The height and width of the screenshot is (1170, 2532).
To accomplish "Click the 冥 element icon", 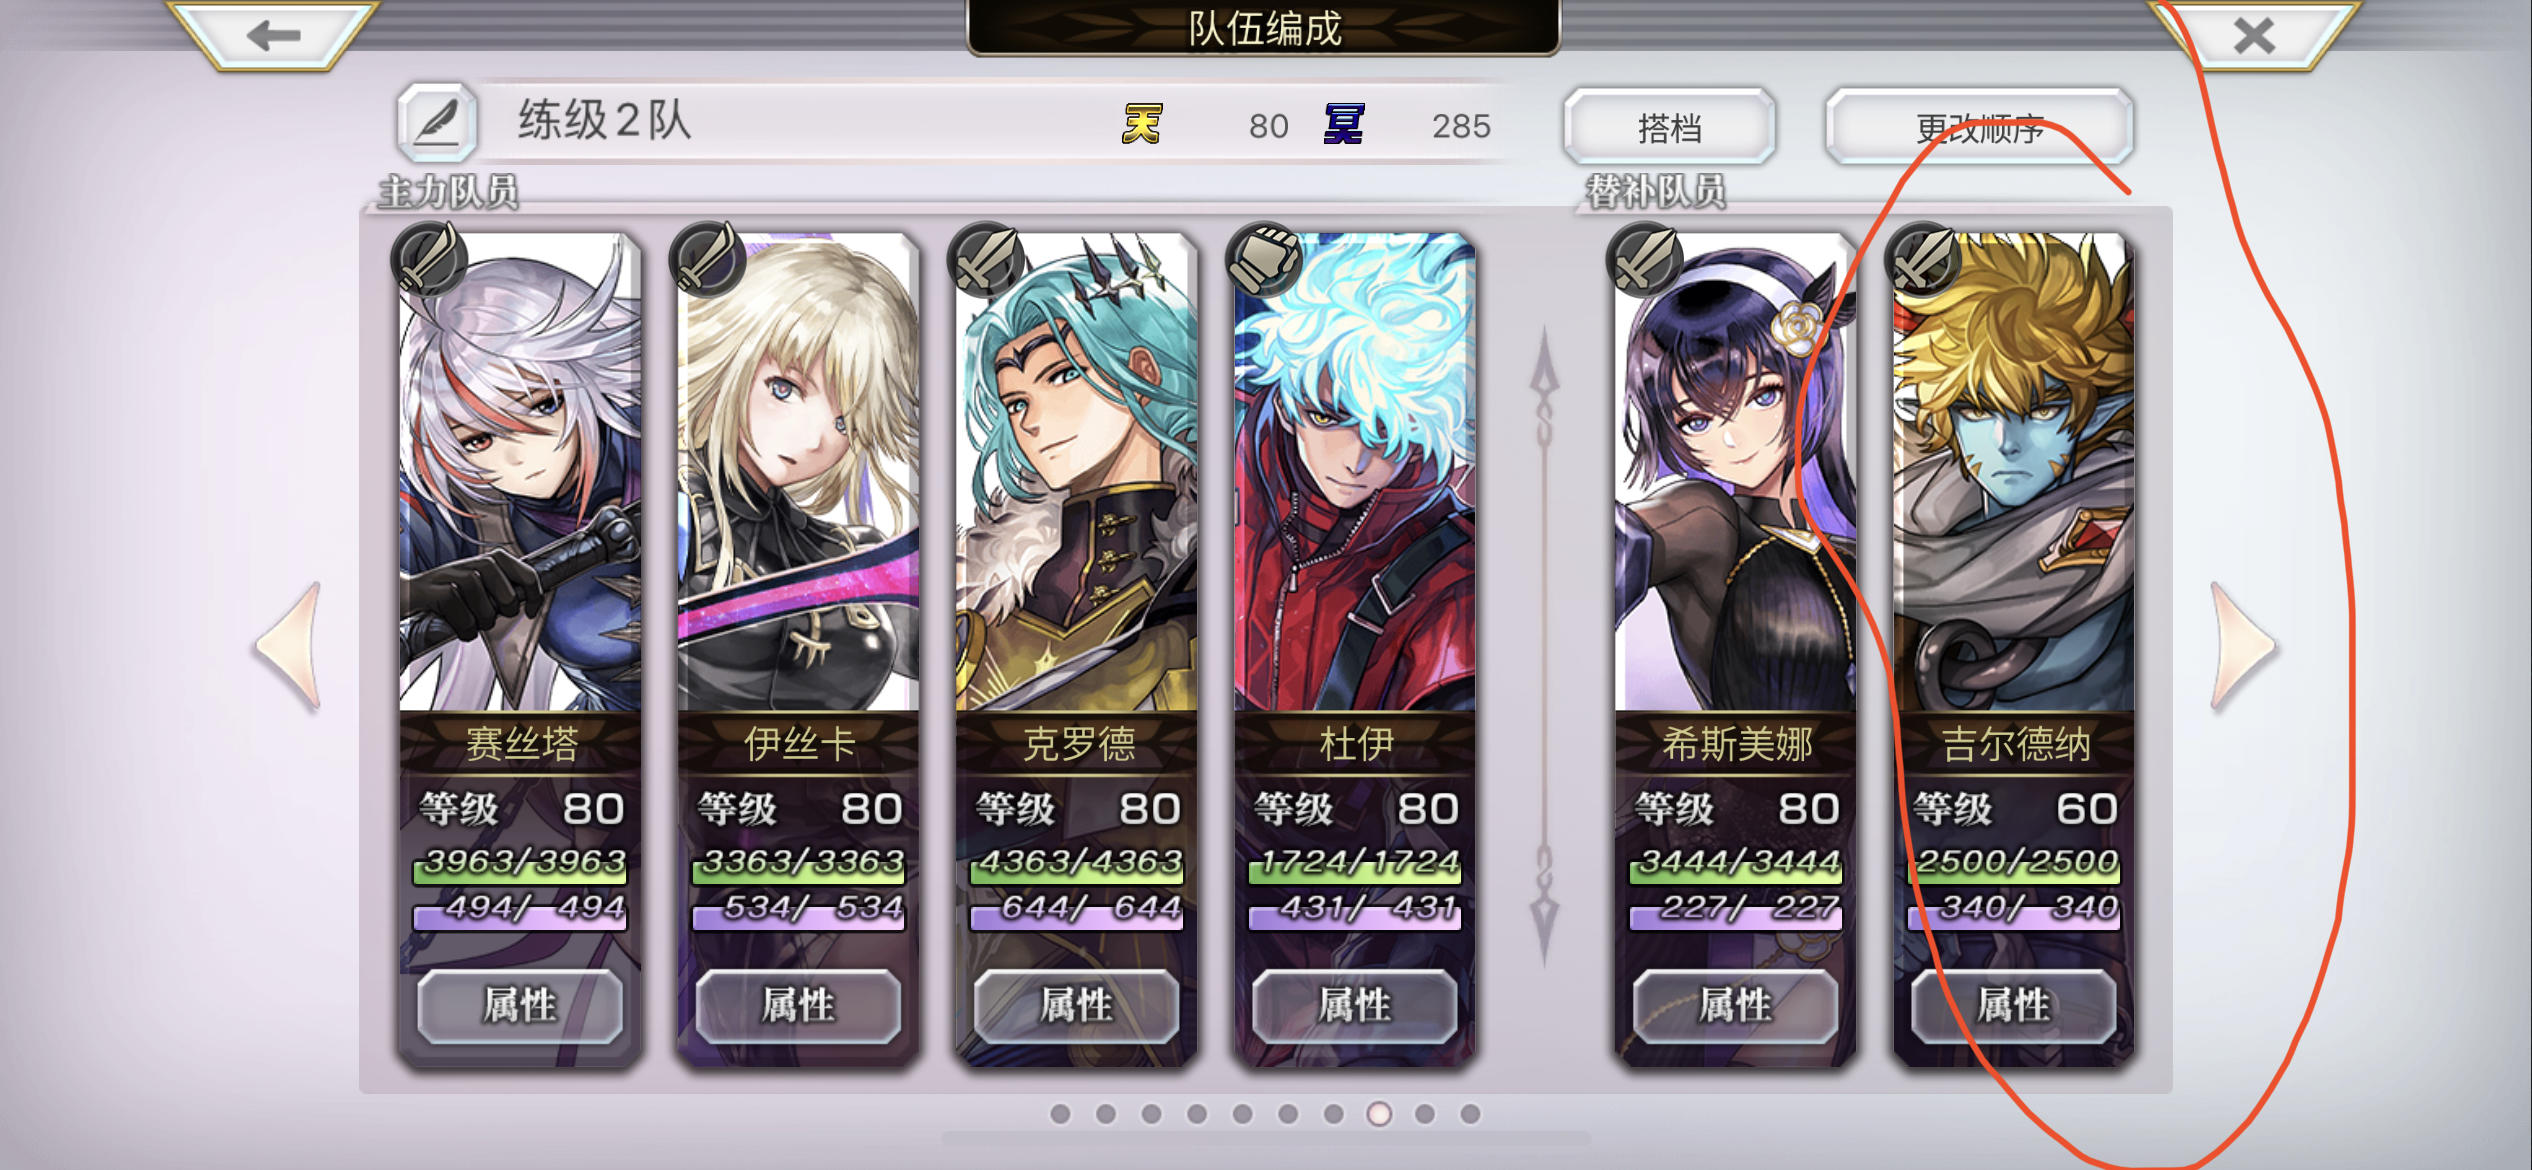I will tap(1343, 124).
